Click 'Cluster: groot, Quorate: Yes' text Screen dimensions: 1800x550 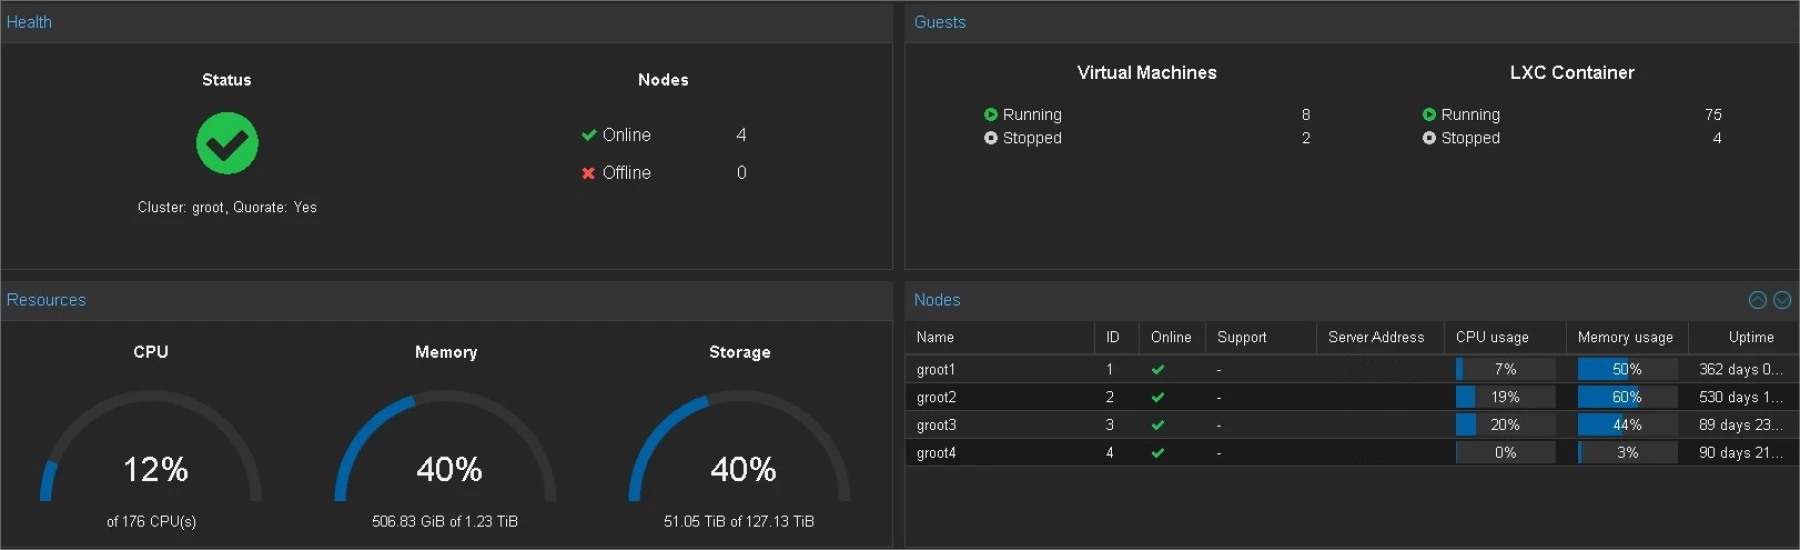coord(227,207)
